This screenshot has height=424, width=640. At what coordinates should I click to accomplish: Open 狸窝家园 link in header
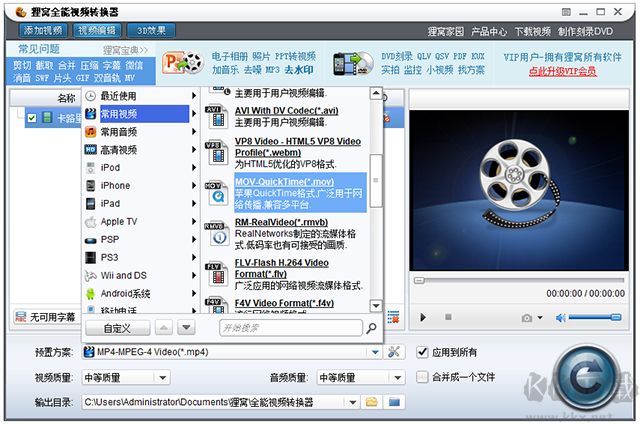(x=446, y=31)
